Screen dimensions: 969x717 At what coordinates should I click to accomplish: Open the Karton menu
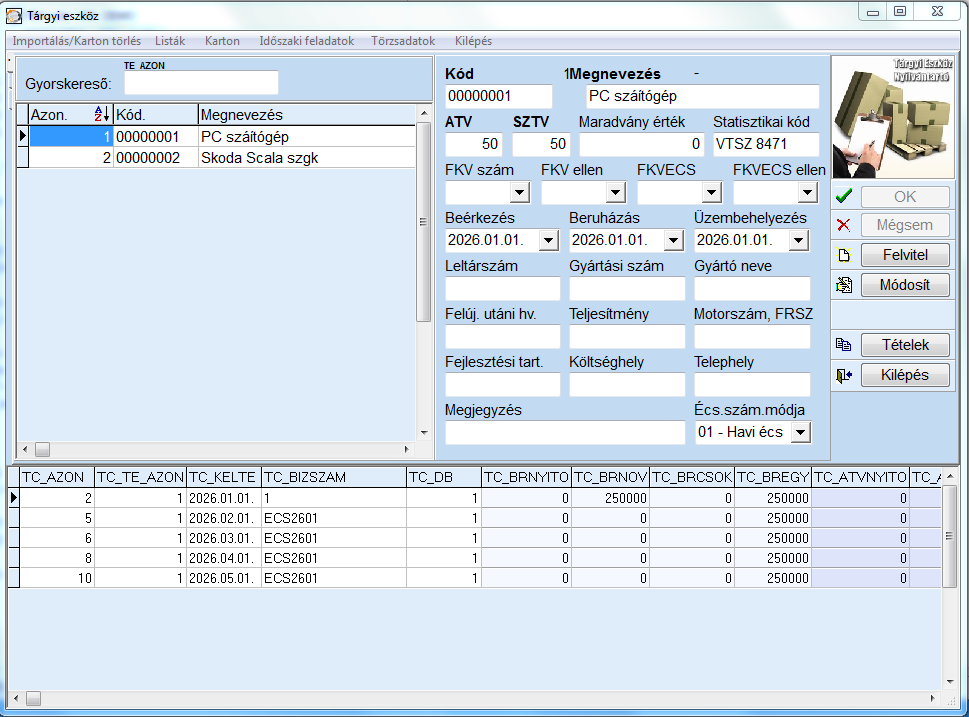point(222,41)
